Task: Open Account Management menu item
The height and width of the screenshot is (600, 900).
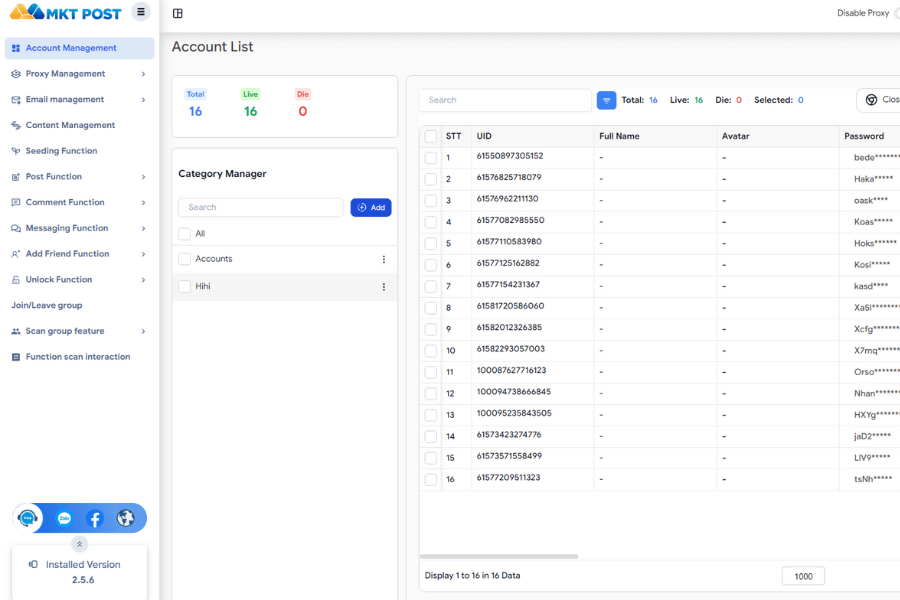Action: click(80, 48)
